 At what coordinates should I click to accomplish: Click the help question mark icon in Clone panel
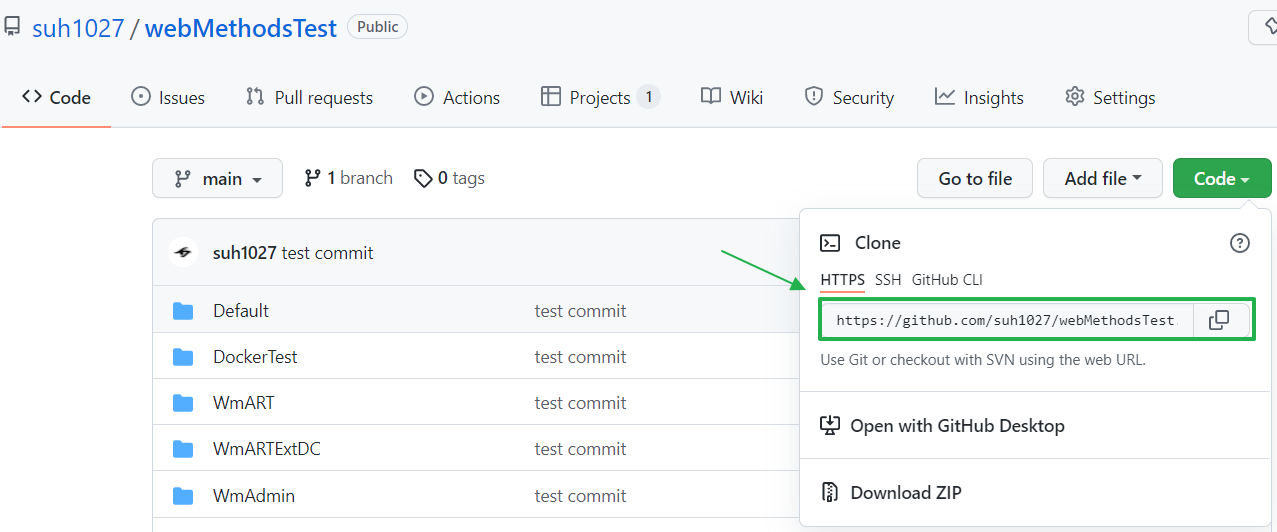(1239, 243)
